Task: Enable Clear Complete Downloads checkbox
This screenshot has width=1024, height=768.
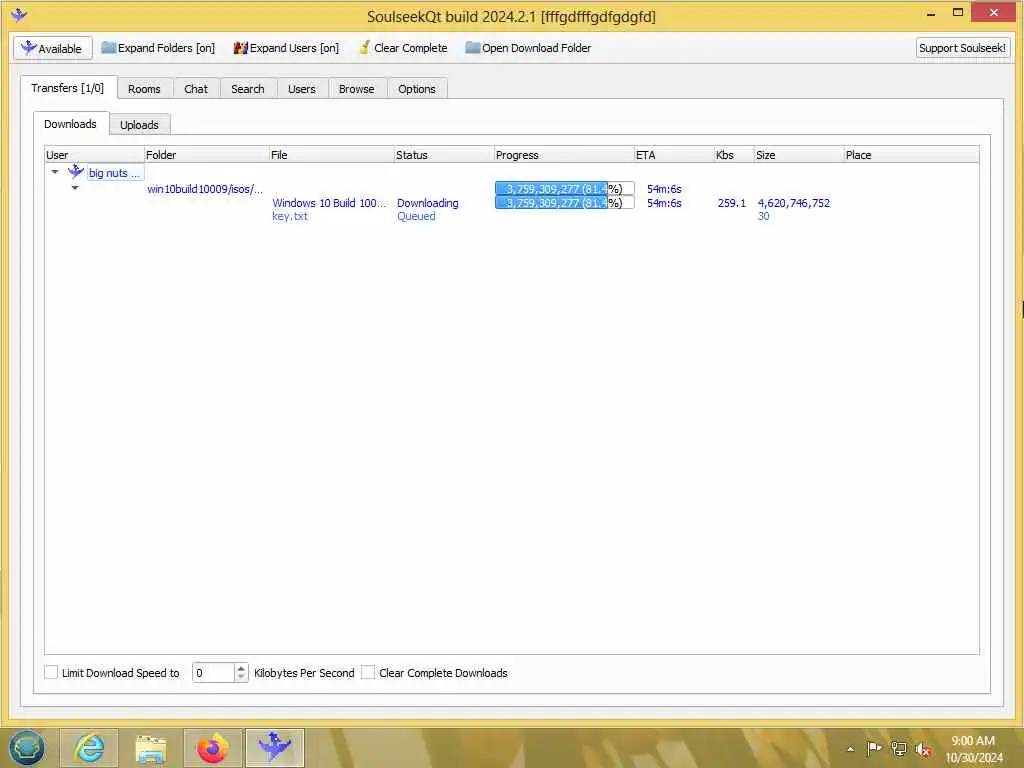Action: pyautogui.click(x=368, y=672)
